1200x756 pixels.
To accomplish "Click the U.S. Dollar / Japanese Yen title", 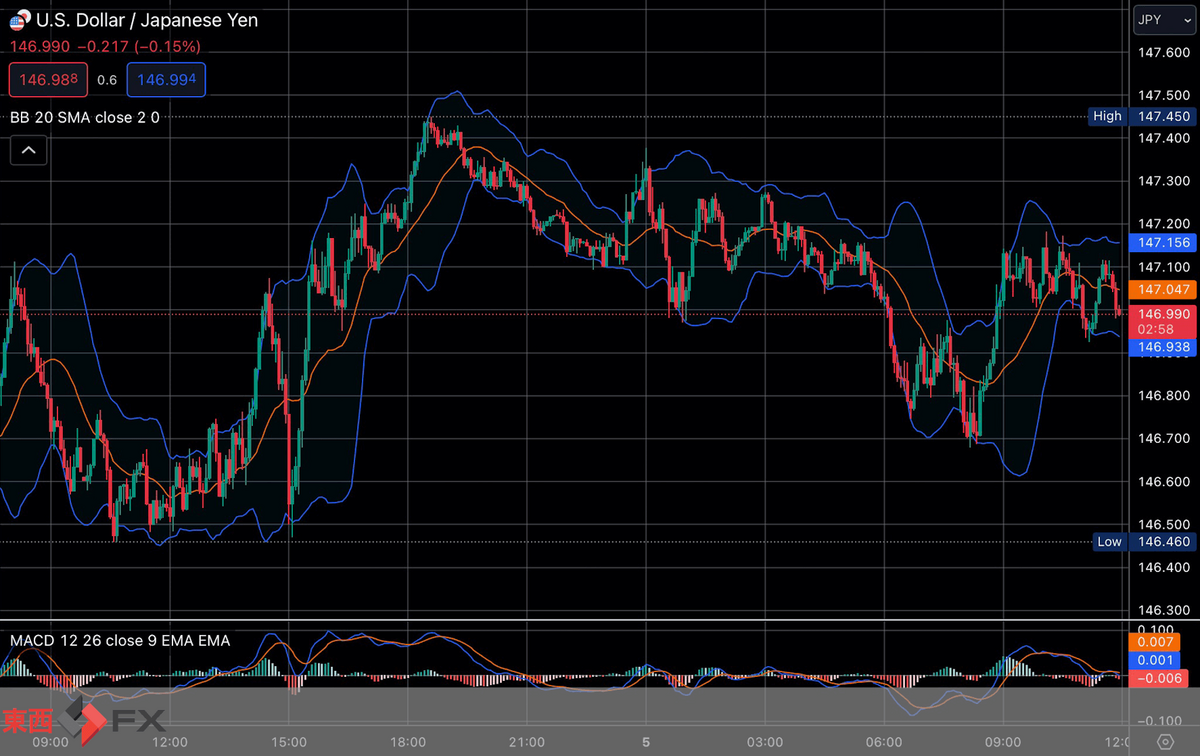I will 146,20.
